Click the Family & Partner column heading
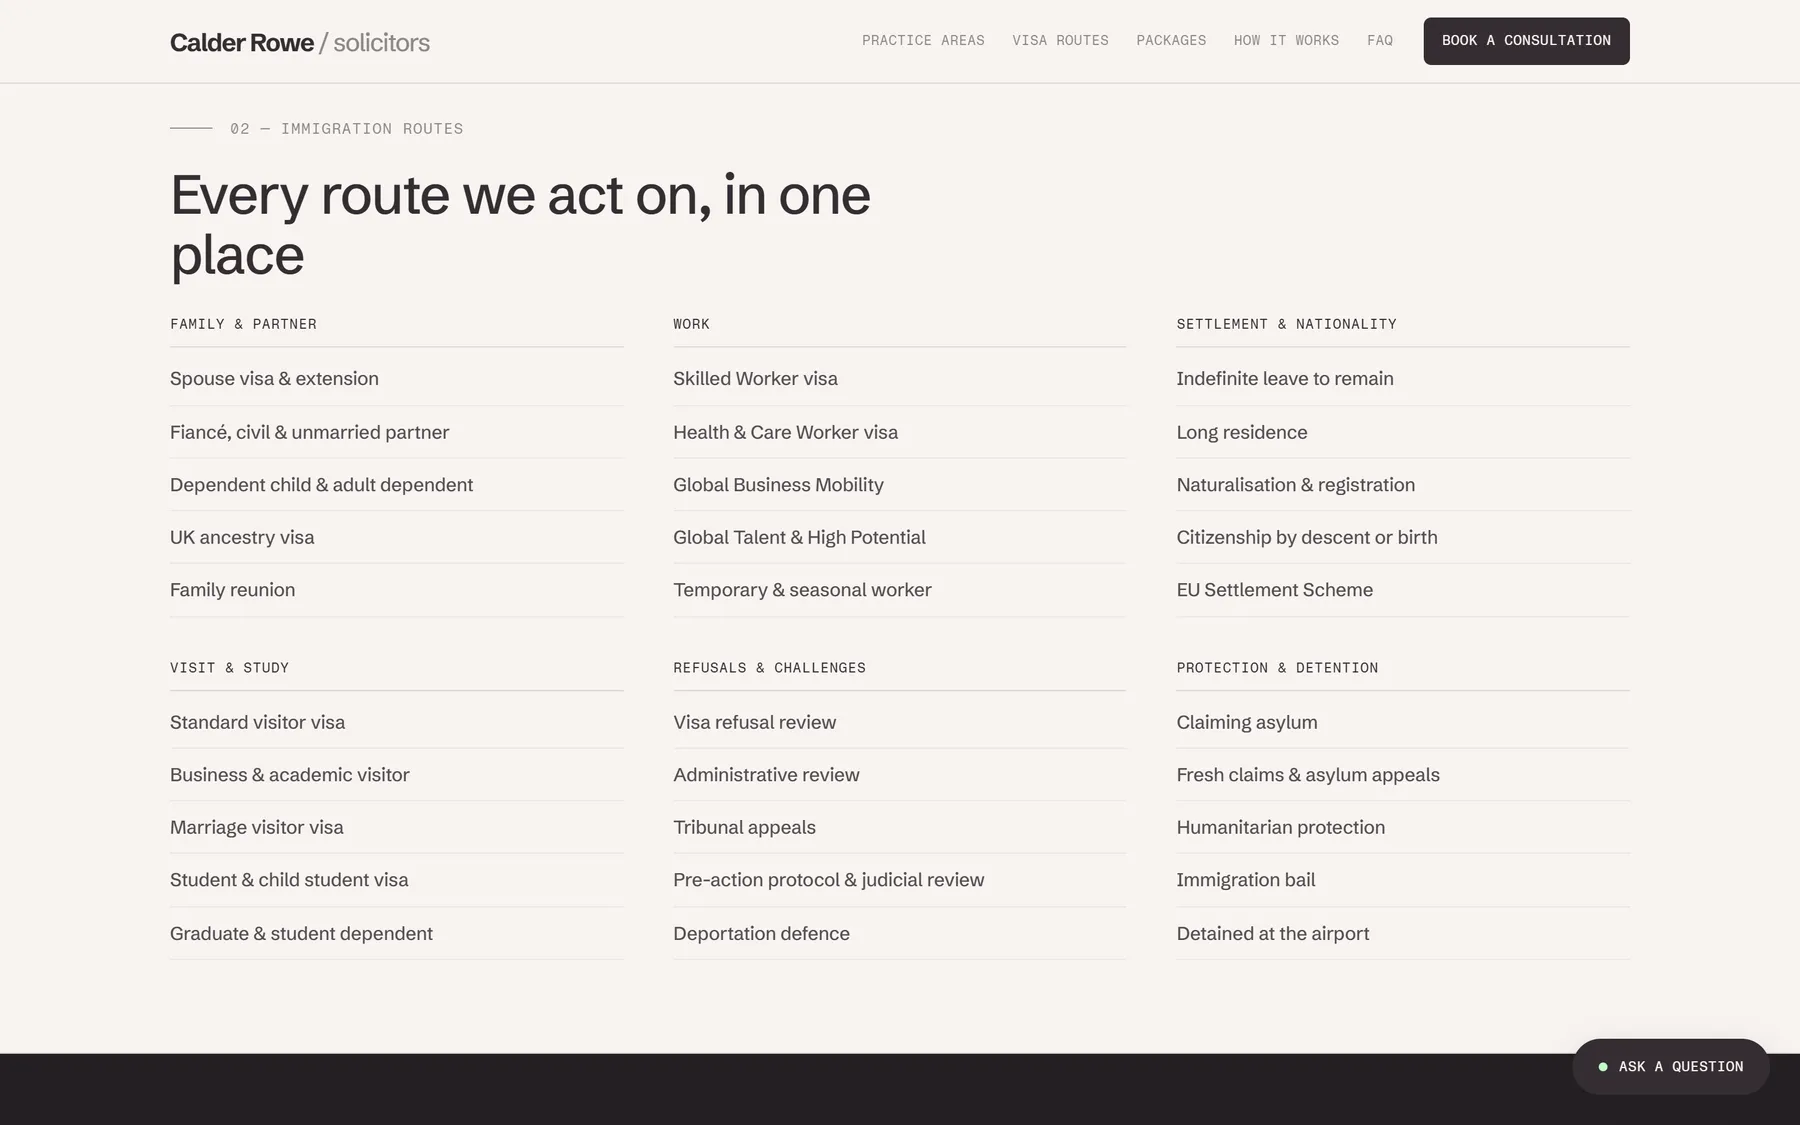 click(243, 324)
